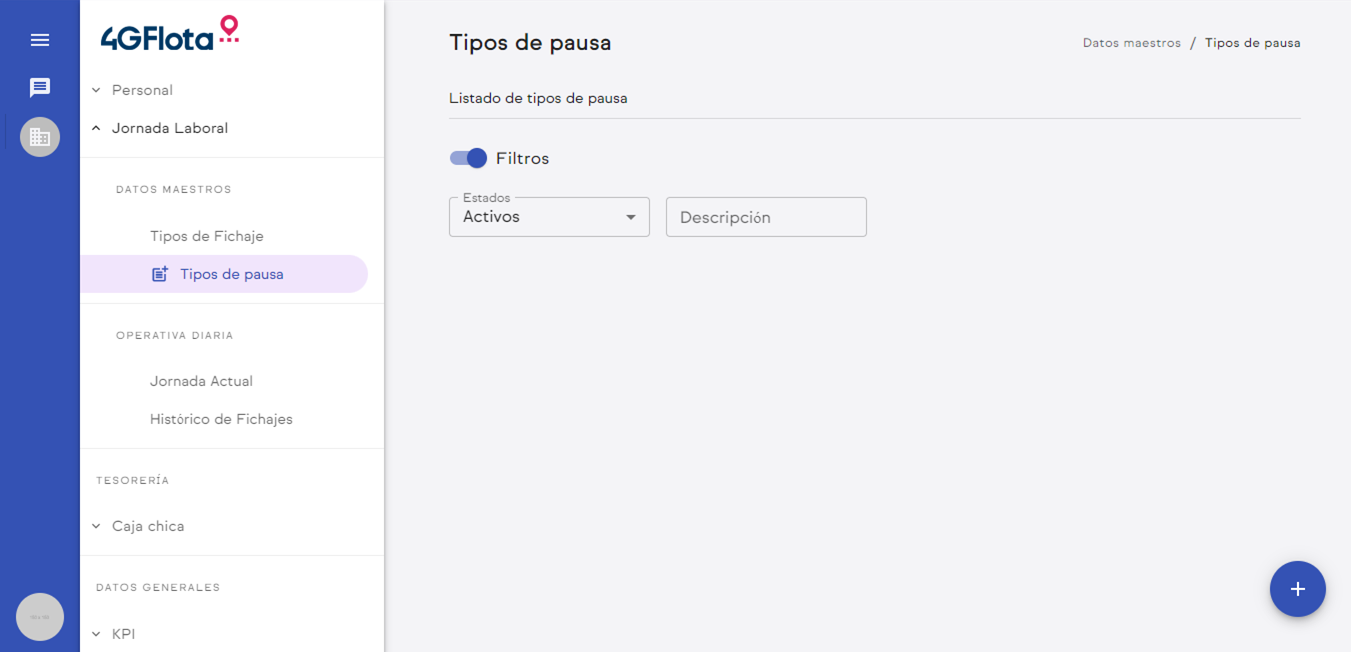Click the add new pause type plus button
The image size is (1351, 652).
point(1297,589)
